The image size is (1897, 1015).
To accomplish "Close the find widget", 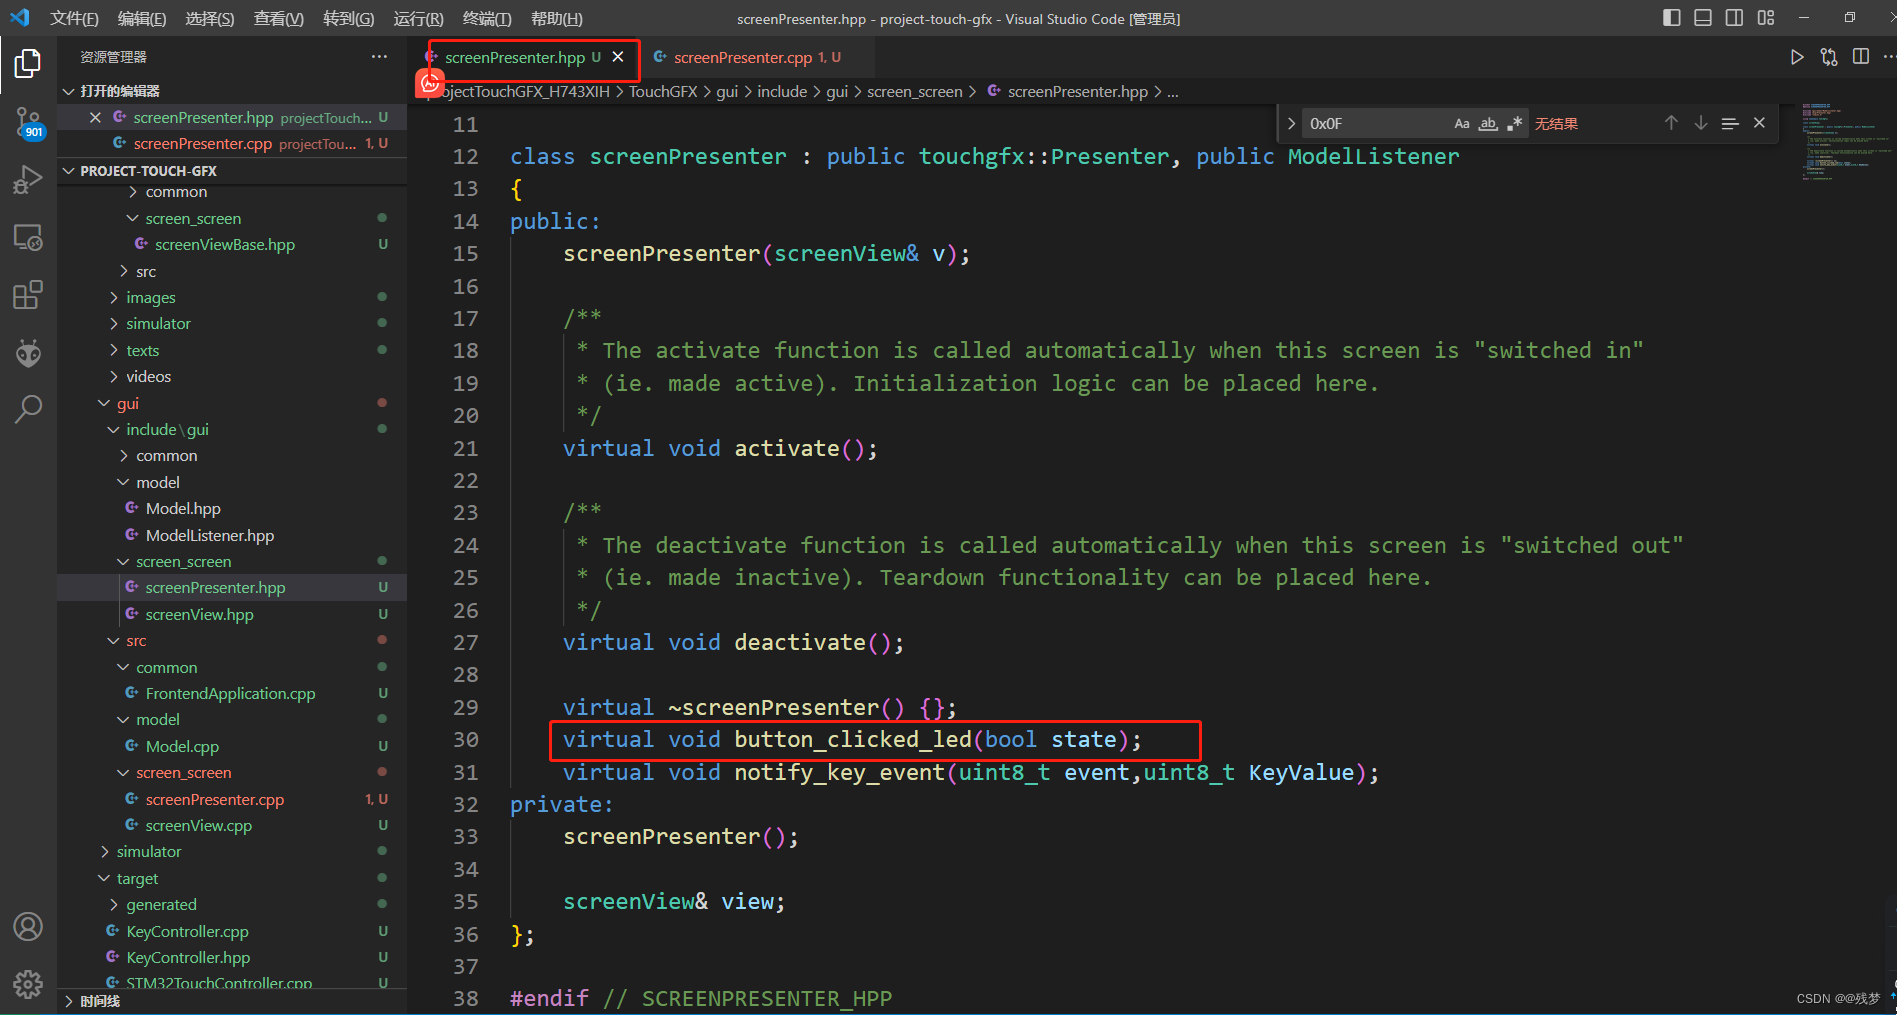I will click(x=1760, y=123).
